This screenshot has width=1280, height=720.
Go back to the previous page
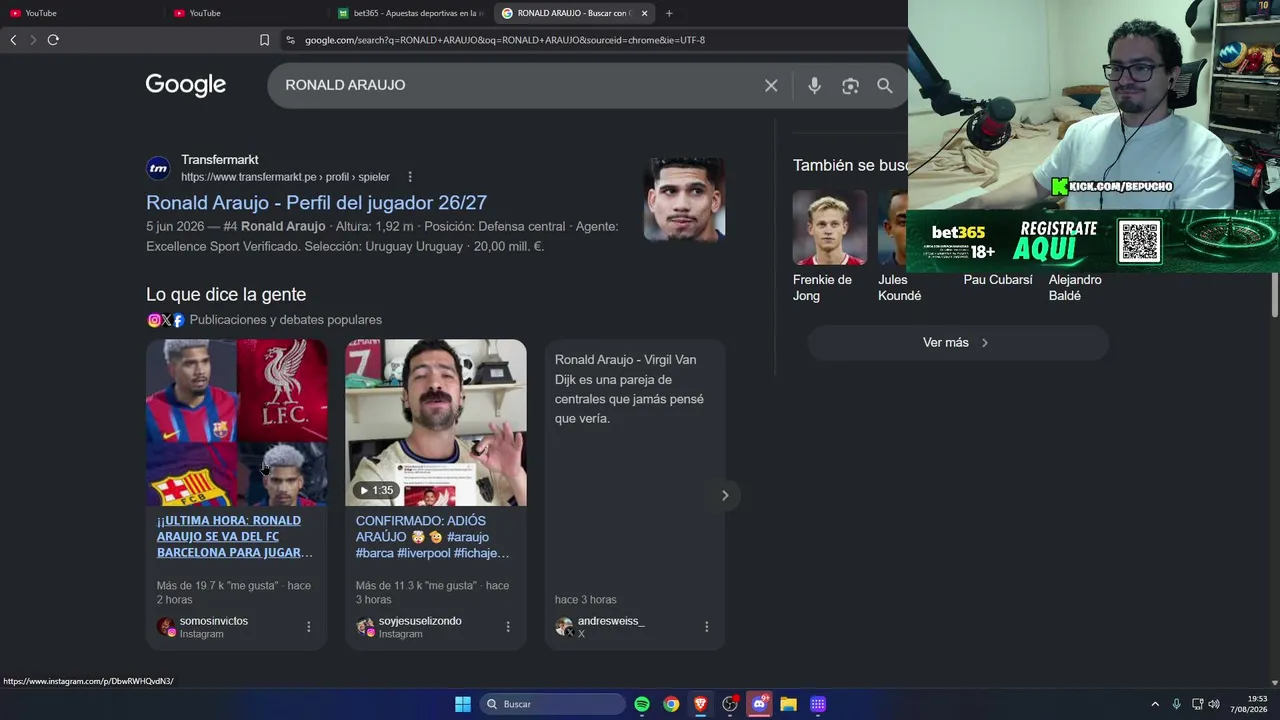tap(13, 40)
